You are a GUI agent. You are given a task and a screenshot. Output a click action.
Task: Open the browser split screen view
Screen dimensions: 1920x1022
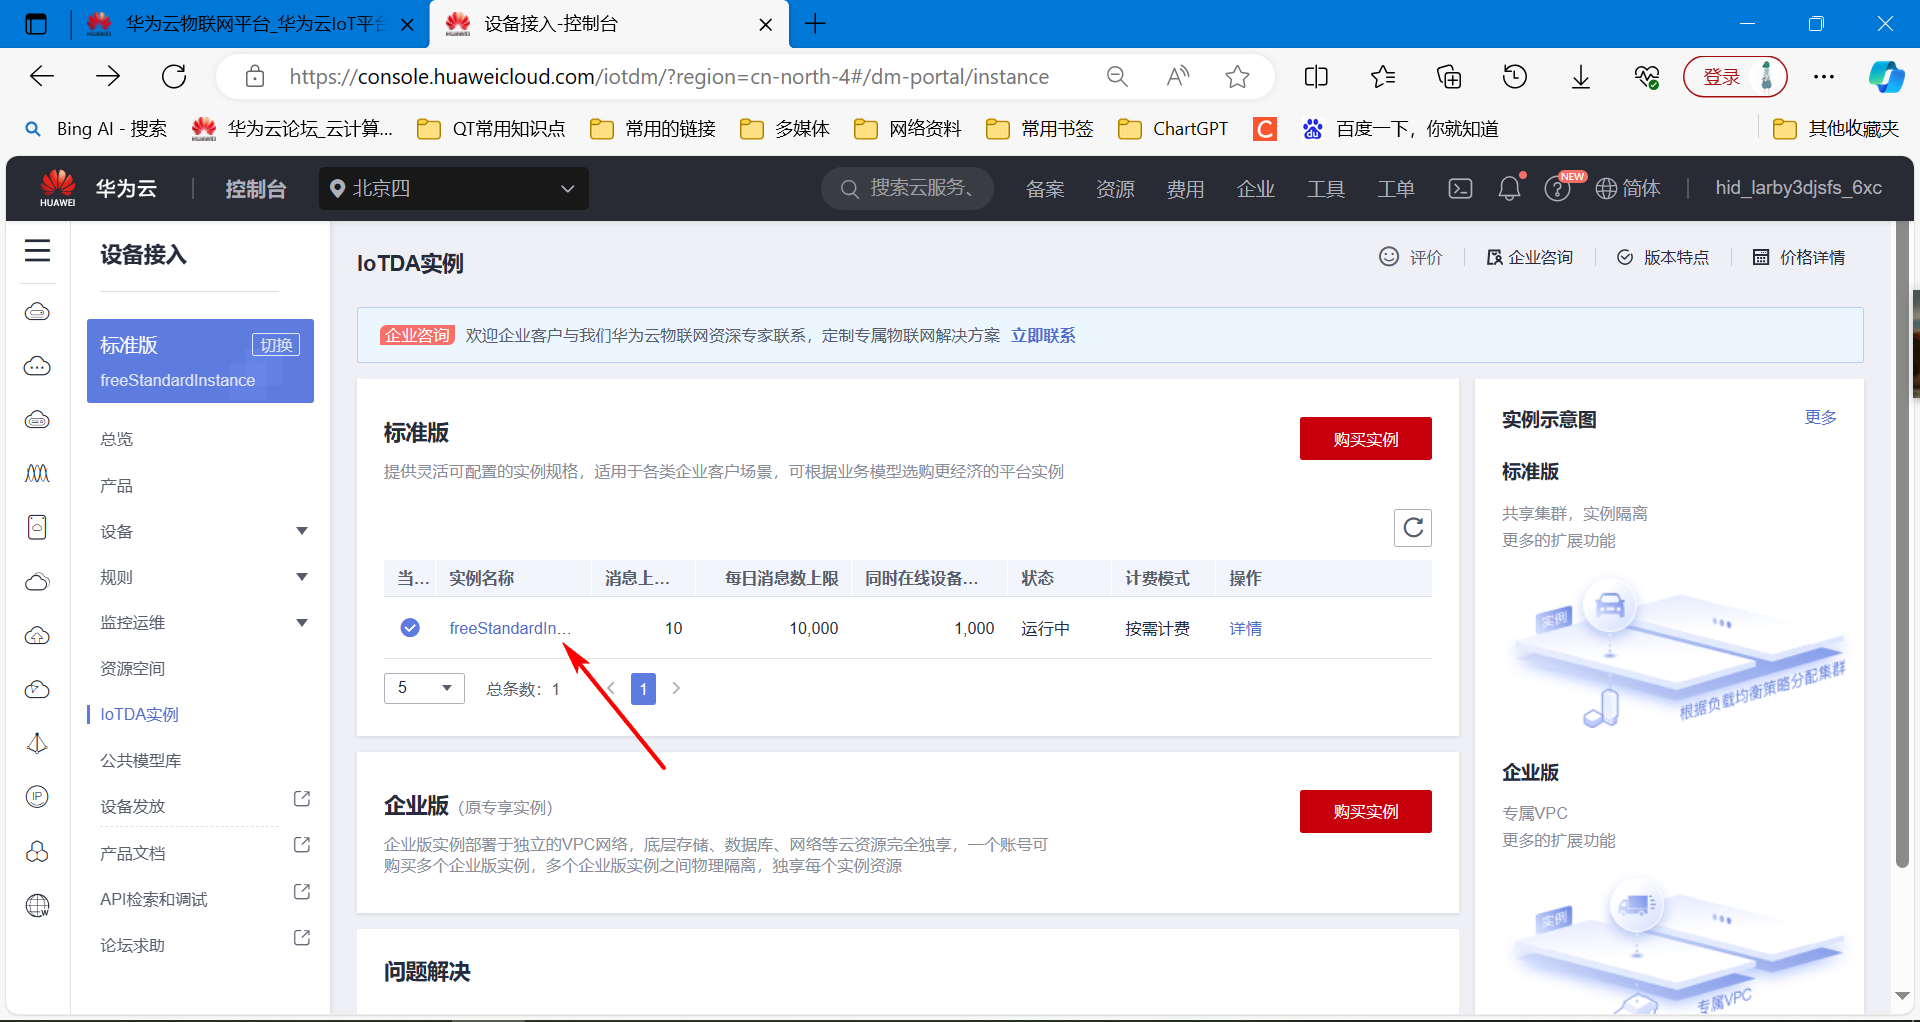pos(1316,76)
